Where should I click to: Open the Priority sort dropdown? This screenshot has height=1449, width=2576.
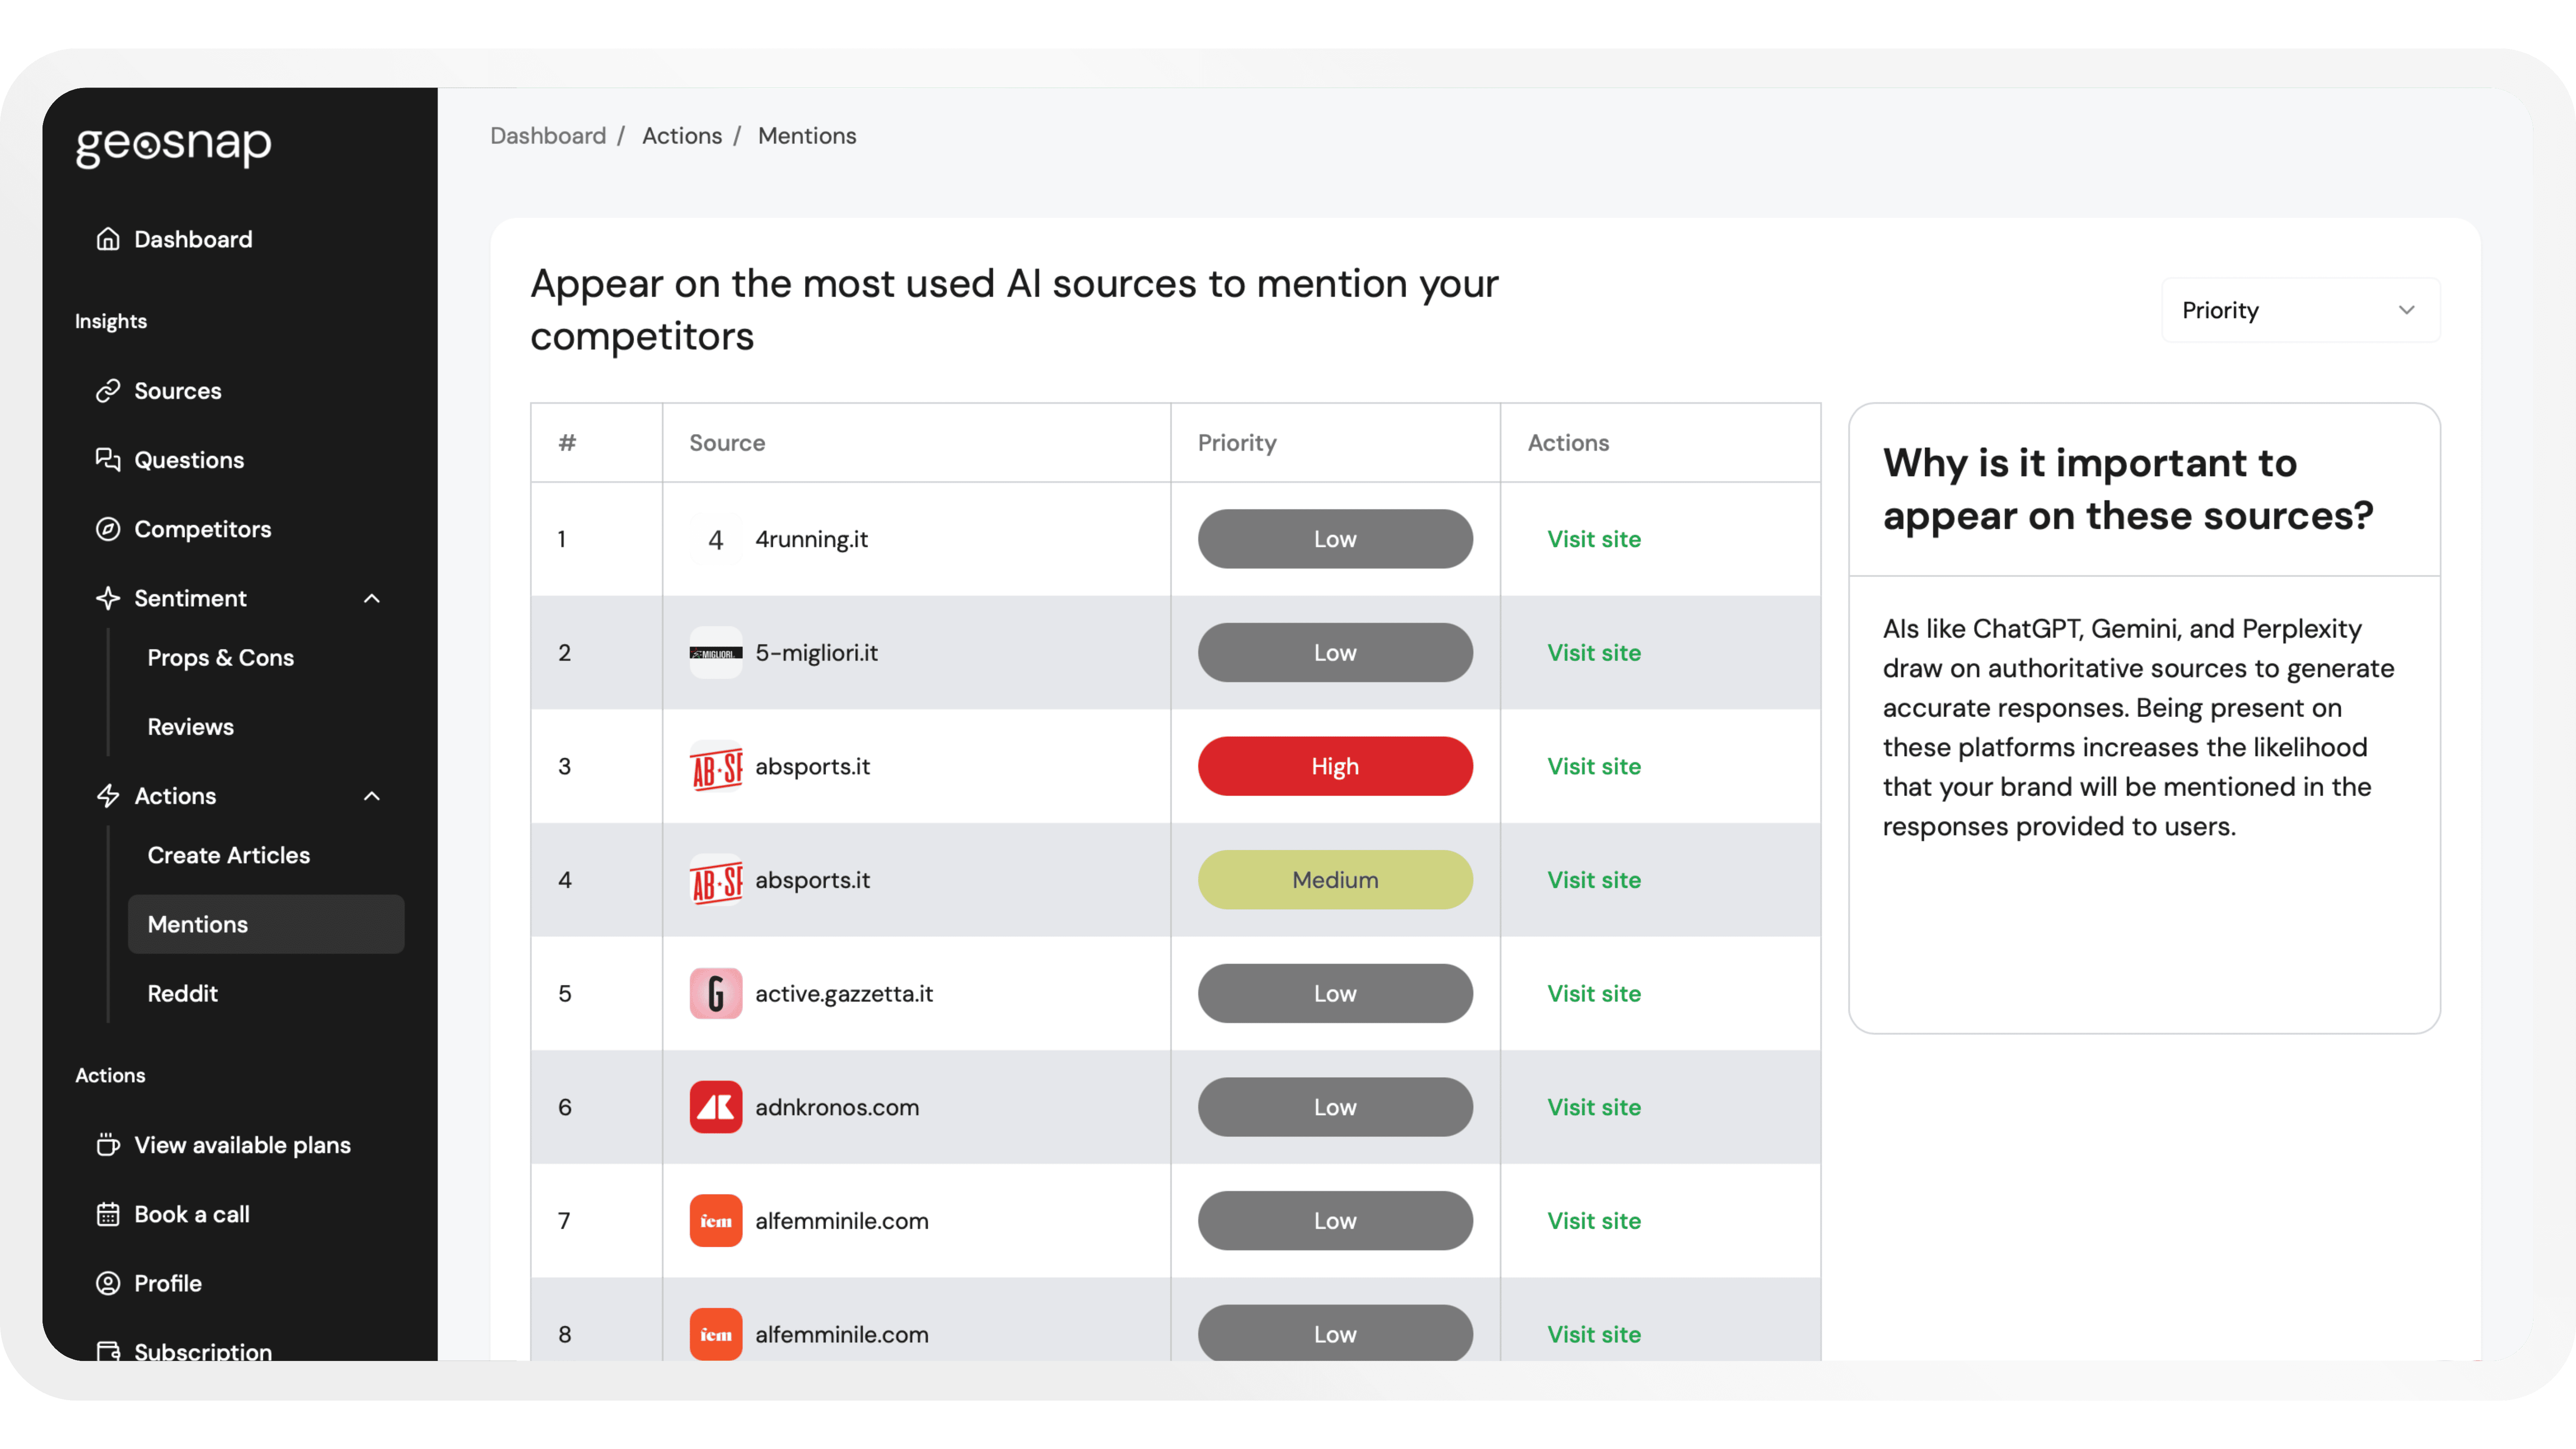click(2299, 309)
